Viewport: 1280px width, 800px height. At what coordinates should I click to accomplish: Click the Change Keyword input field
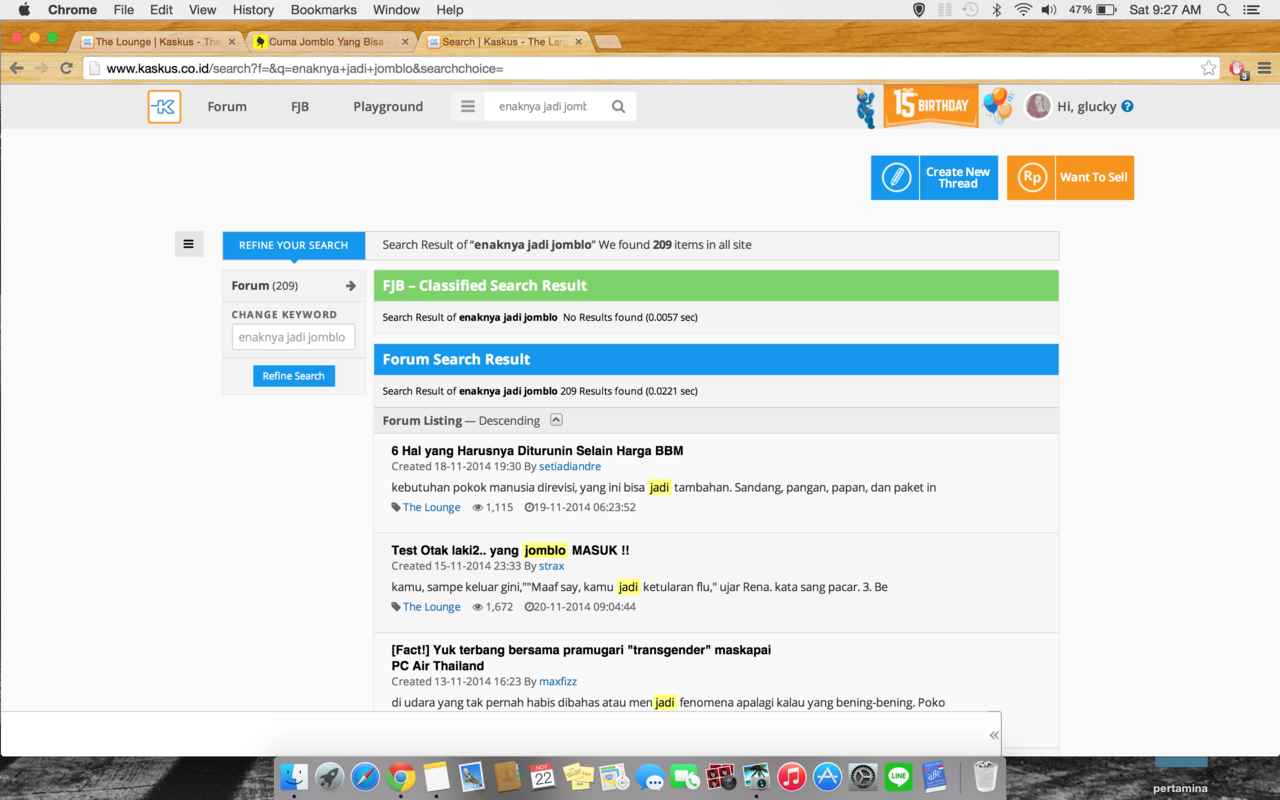pyautogui.click(x=293, y=337)
